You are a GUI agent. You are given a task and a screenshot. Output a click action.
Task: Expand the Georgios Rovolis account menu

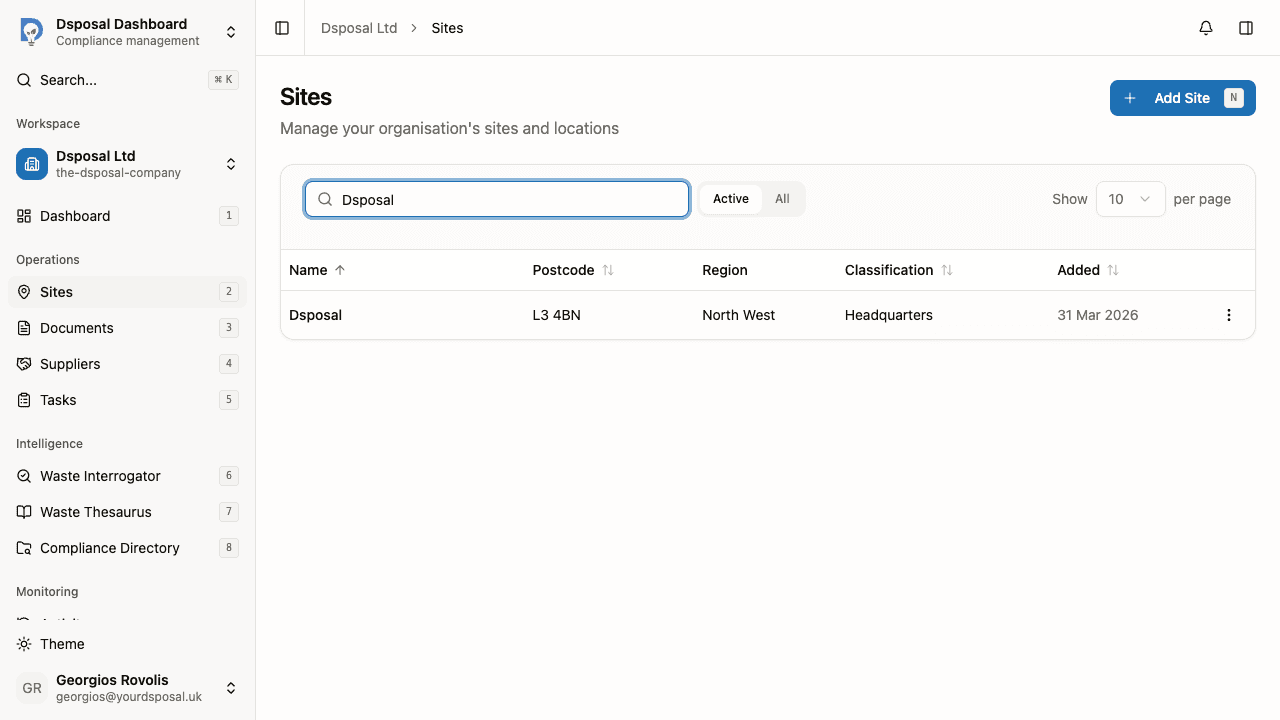(x=231, y=688)
